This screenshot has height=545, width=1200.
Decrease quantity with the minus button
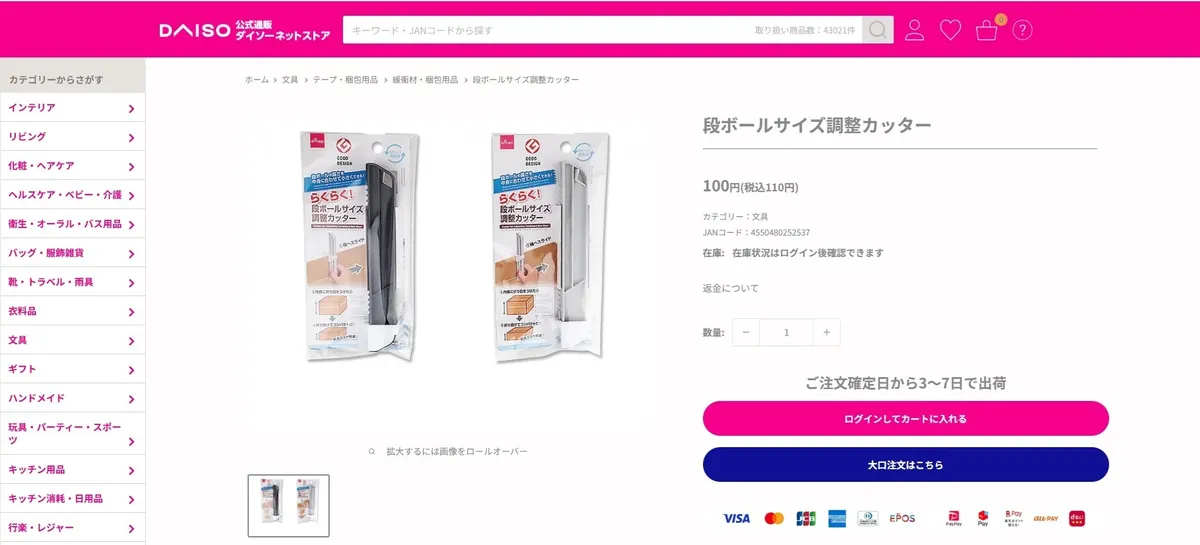click(x=746, y=332)
